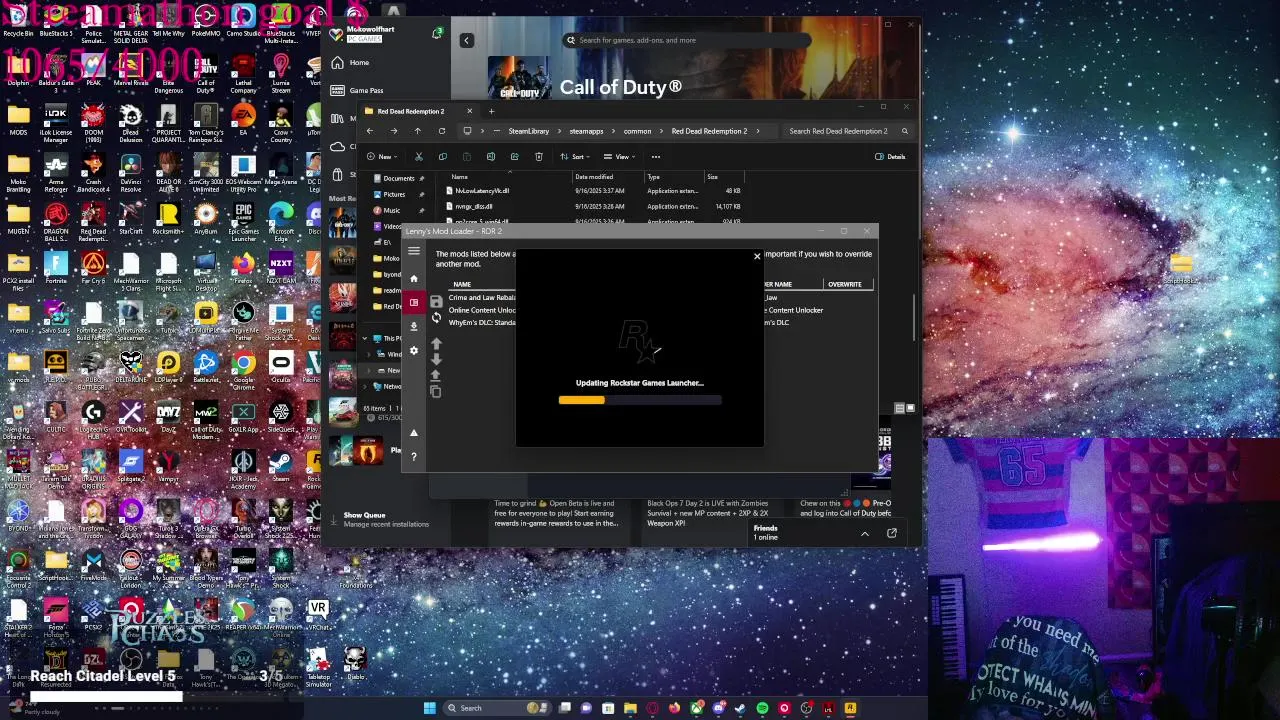This screenshot has width=1280, height=720.
Task: Click common in the Explorer breadcrumb
Action: pyautogui.click(x=637, y=131)
